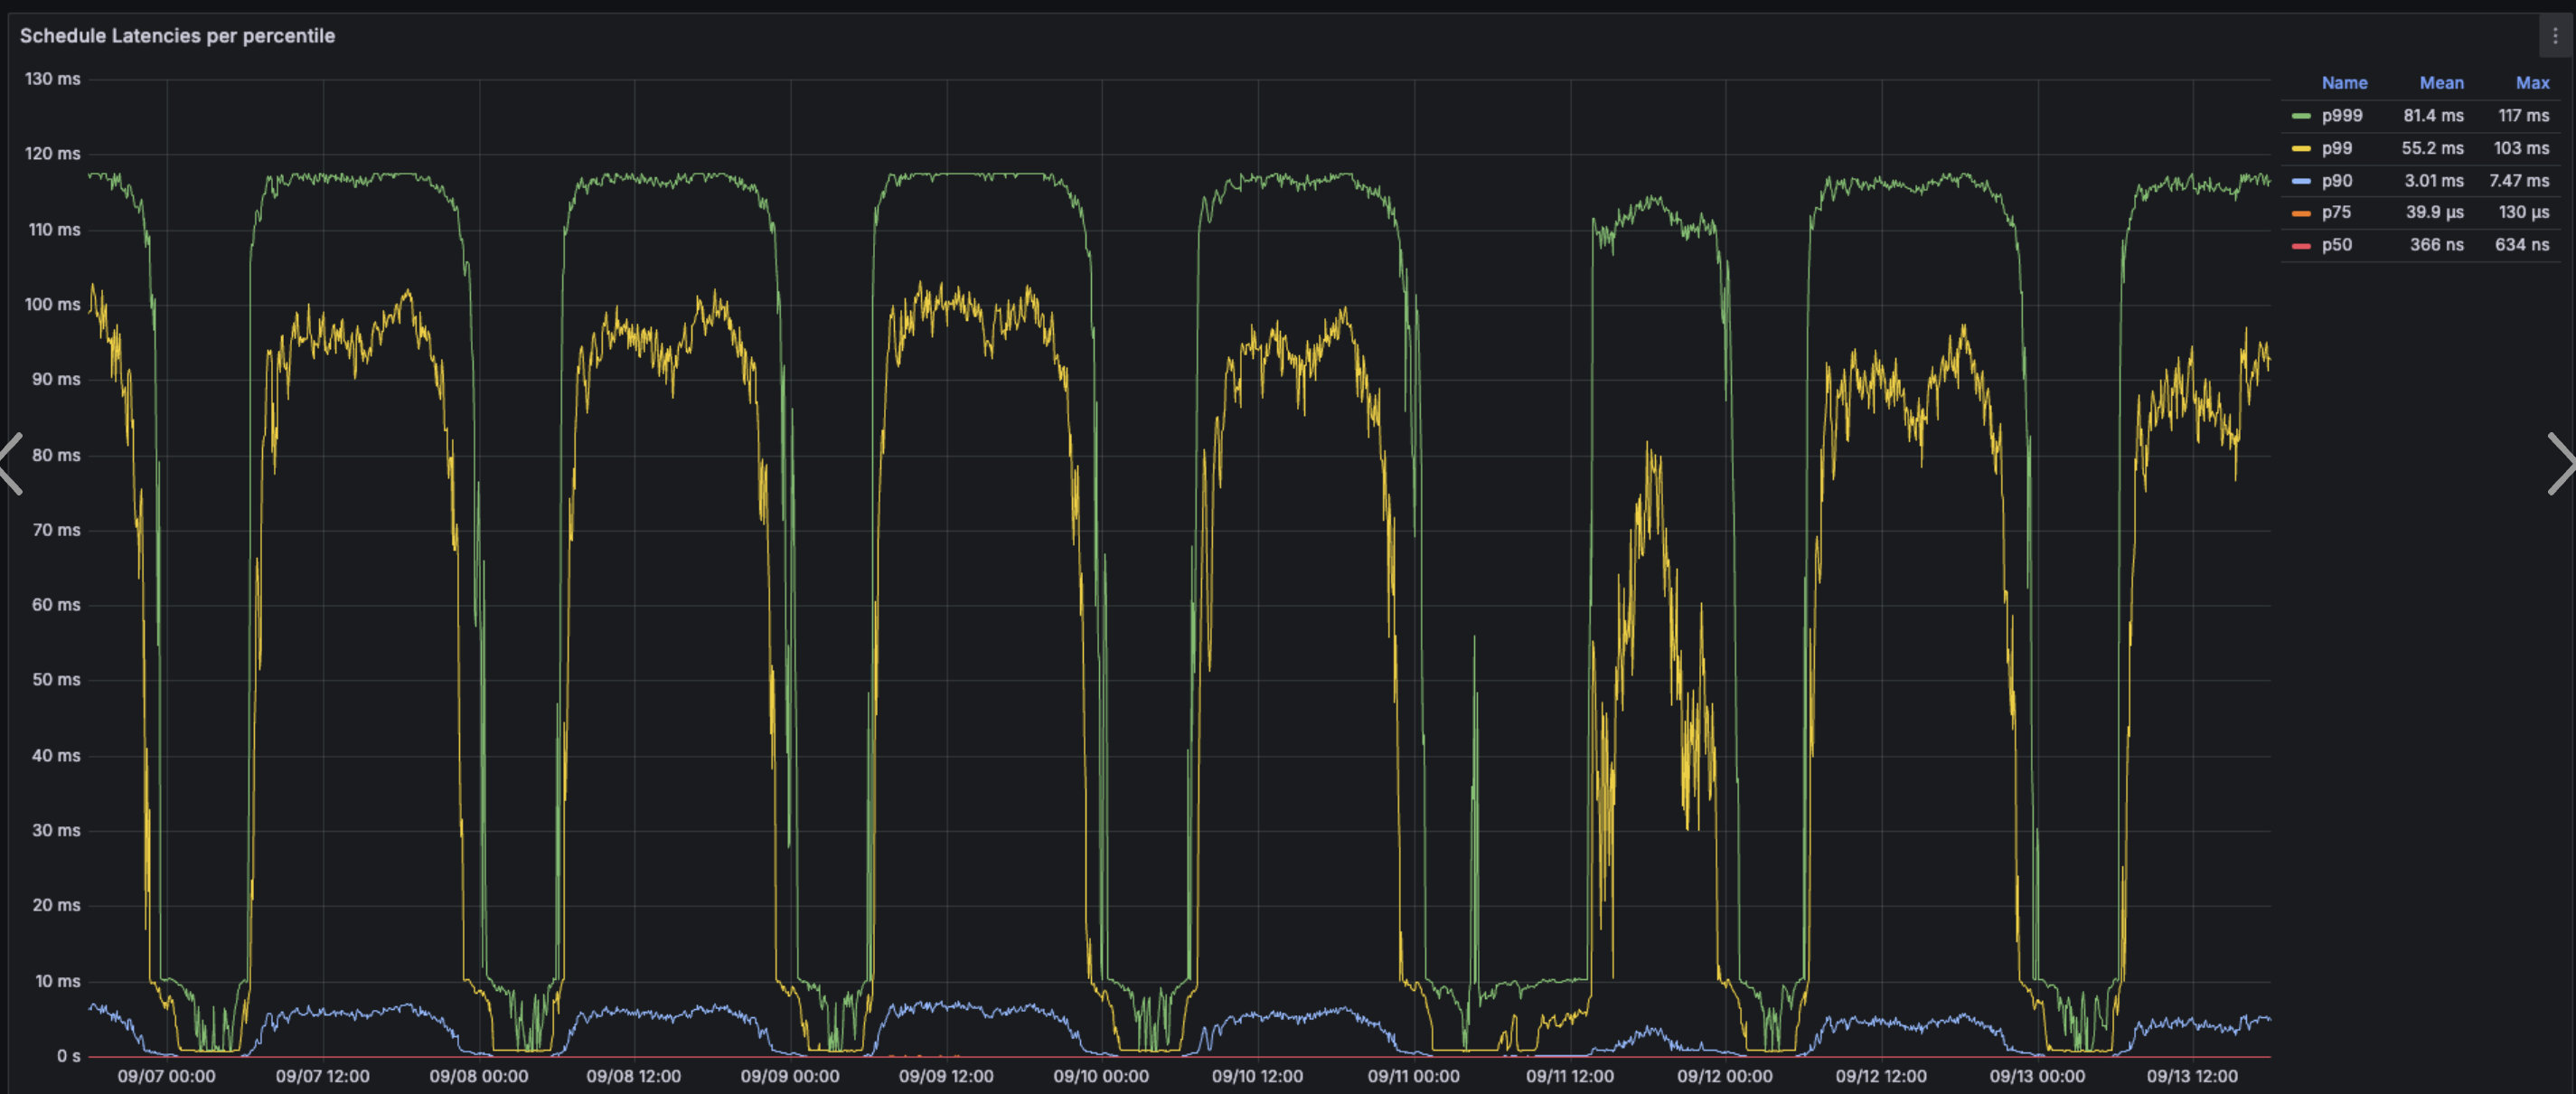Viewport: 2576px width, 1094px height.
Task: Click the panel title Schedule Latencies per percentile
Action: [x=177, y=36]
